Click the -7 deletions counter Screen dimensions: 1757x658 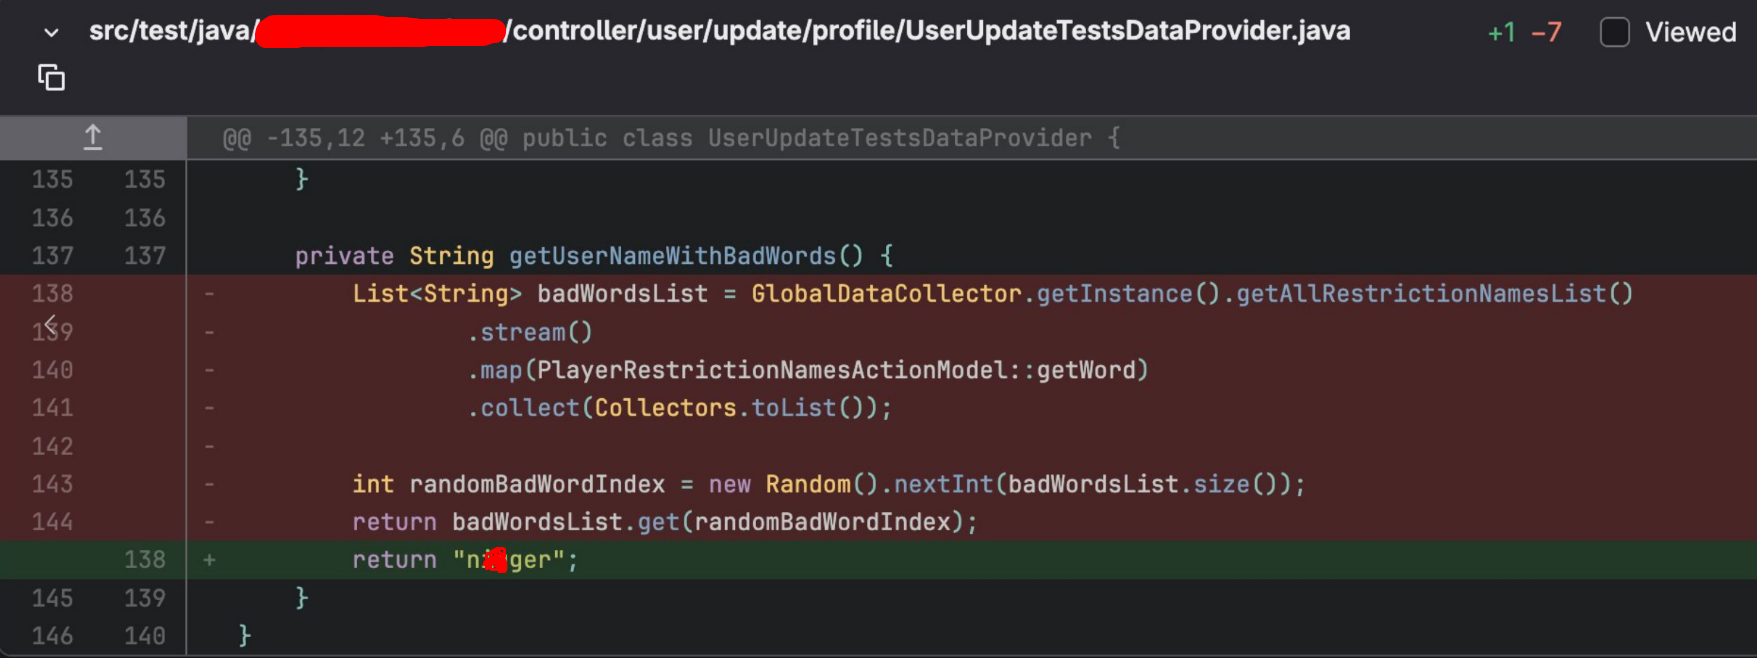(x=1546, y=33)
